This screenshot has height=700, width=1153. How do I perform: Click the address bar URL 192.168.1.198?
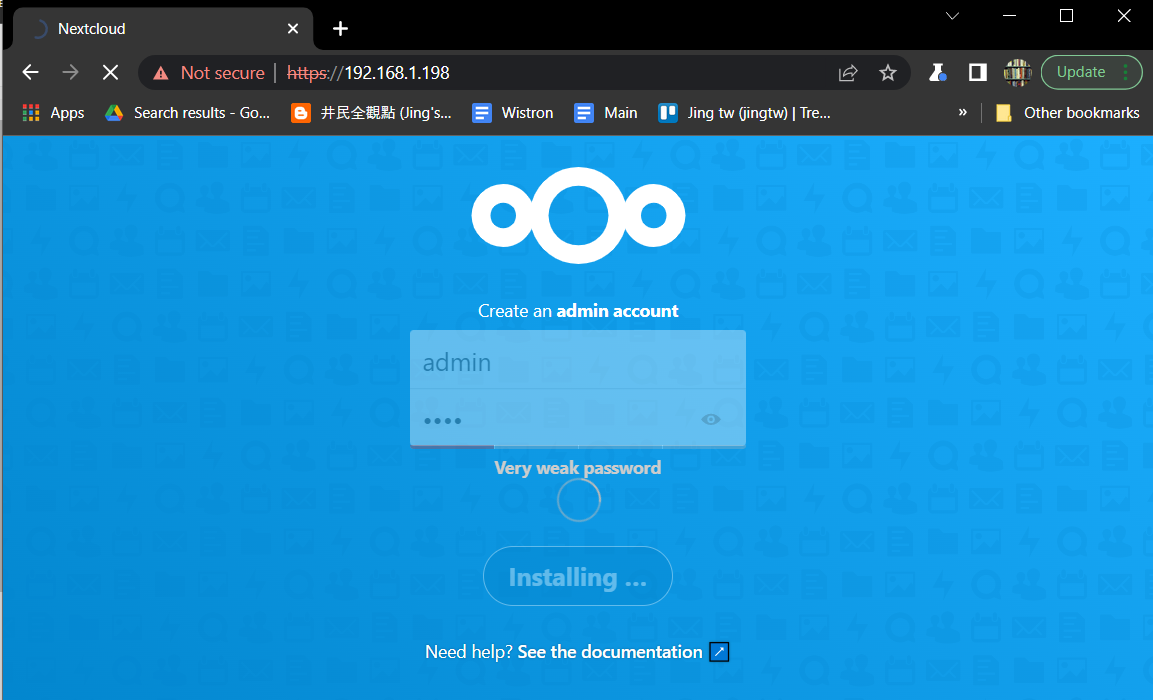[397, 73]
